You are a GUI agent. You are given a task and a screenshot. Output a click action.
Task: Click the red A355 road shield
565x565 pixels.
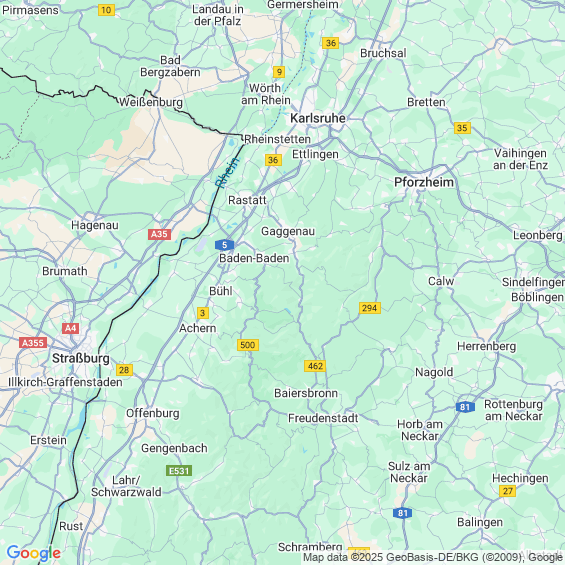[x=33, y=343]
